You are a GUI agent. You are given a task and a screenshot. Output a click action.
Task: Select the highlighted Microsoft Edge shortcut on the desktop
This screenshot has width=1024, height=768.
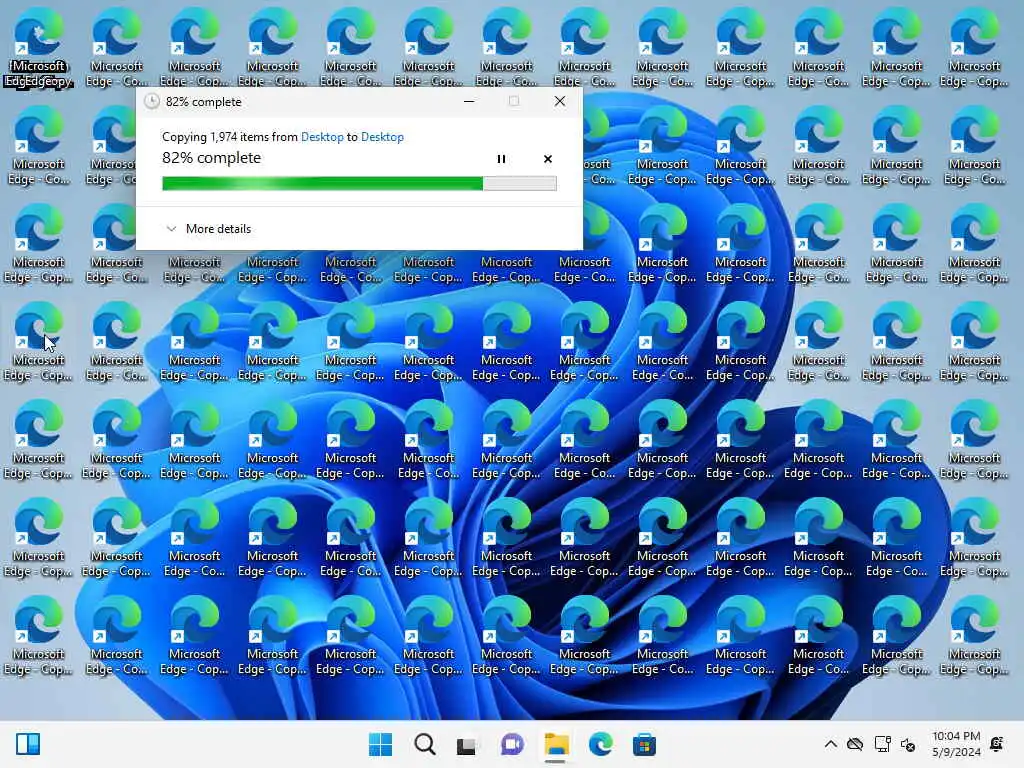tap(39, 48)
